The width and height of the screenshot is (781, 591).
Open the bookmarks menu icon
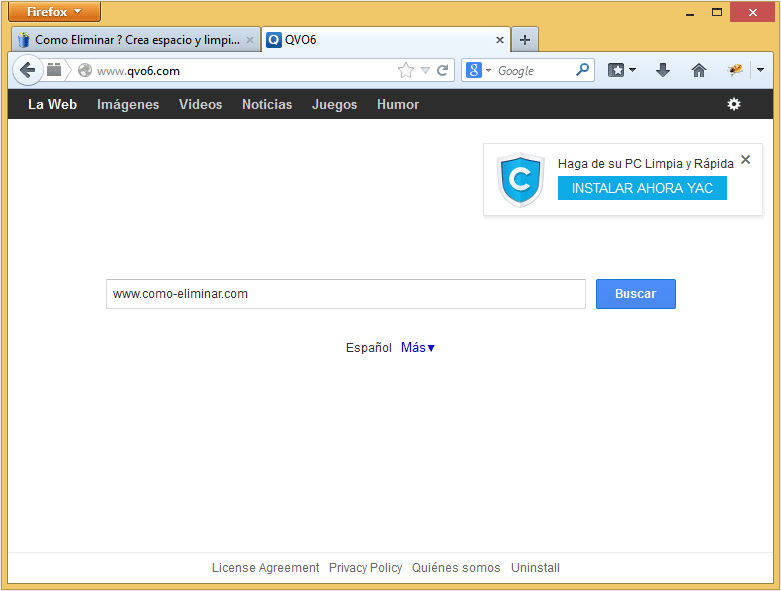[x=616, y=70]
